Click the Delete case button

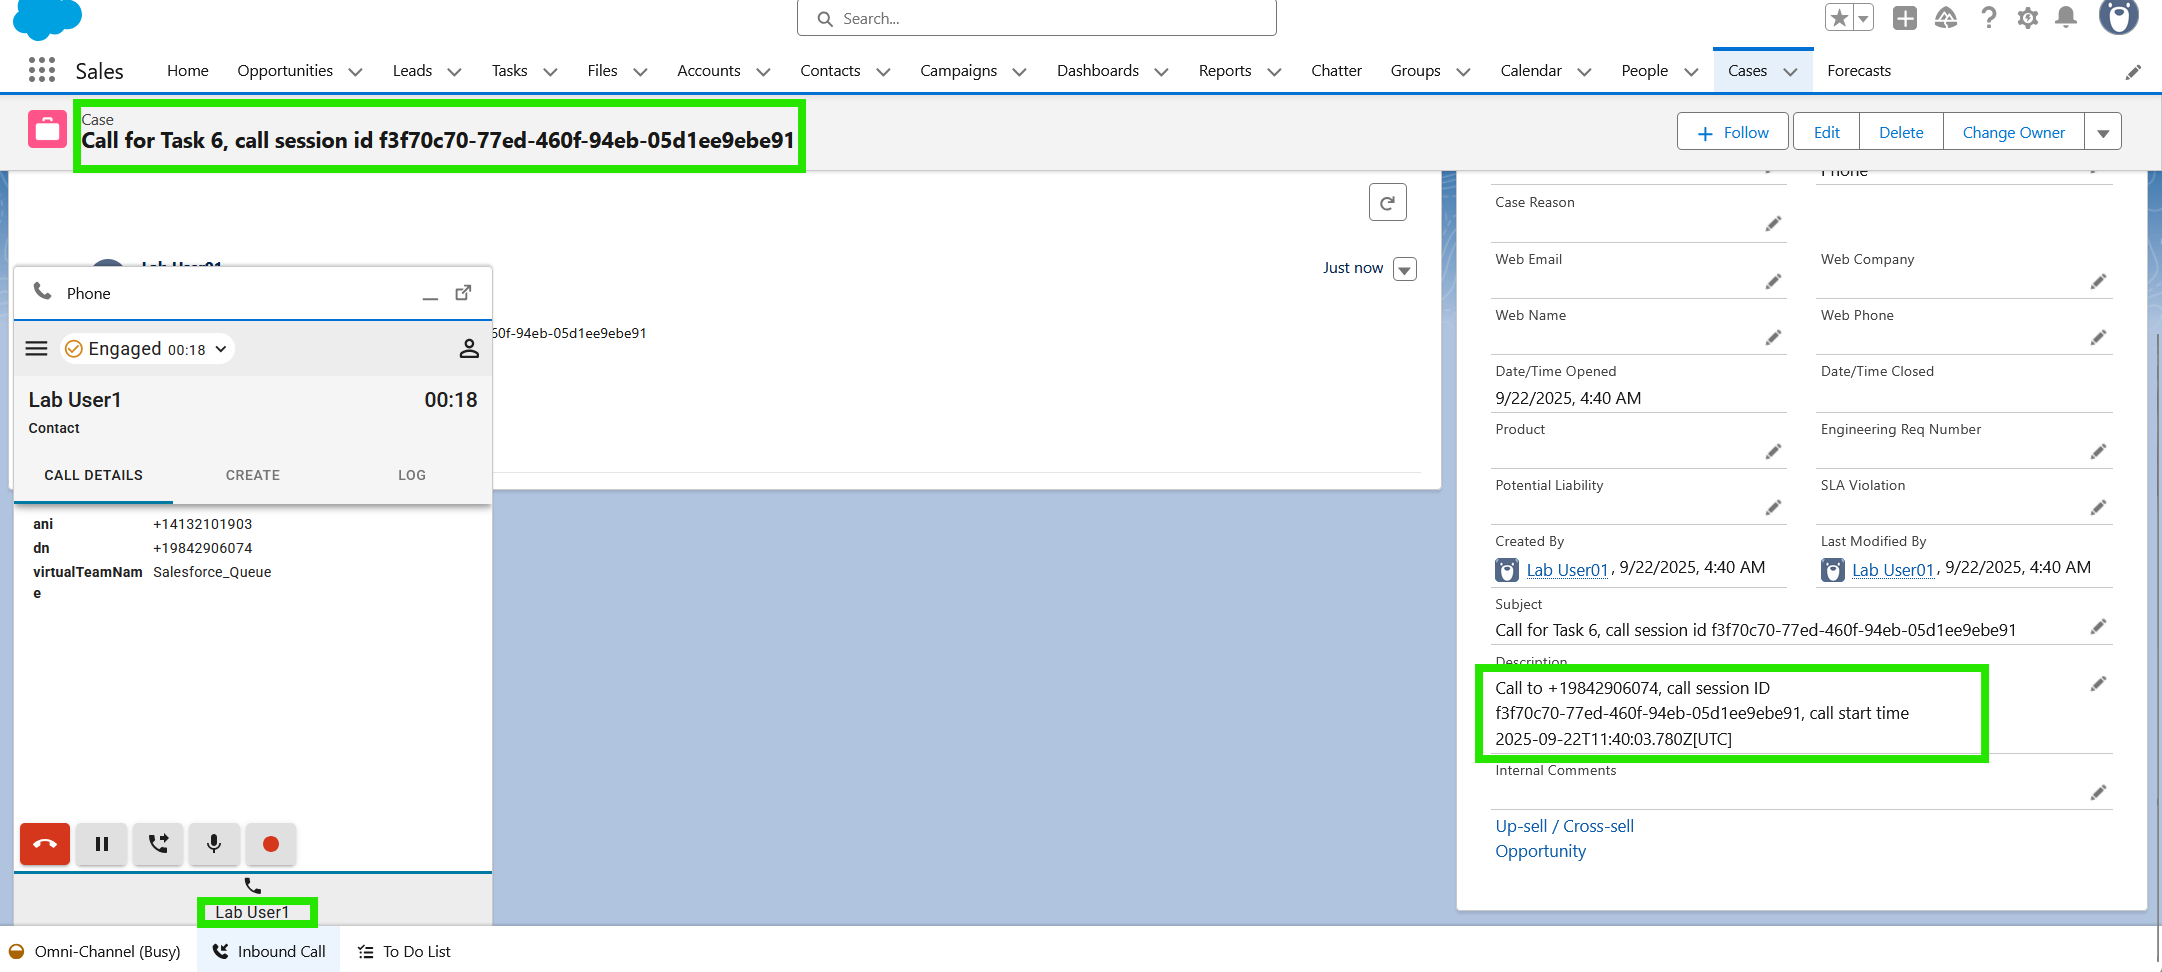[x=1901, y=132]
